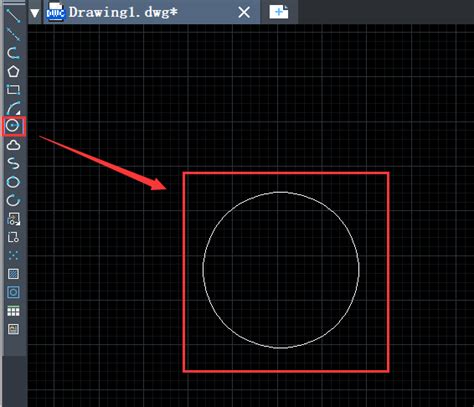Select the Polyline tool
The image size is (474, 407).
[13, 53]
